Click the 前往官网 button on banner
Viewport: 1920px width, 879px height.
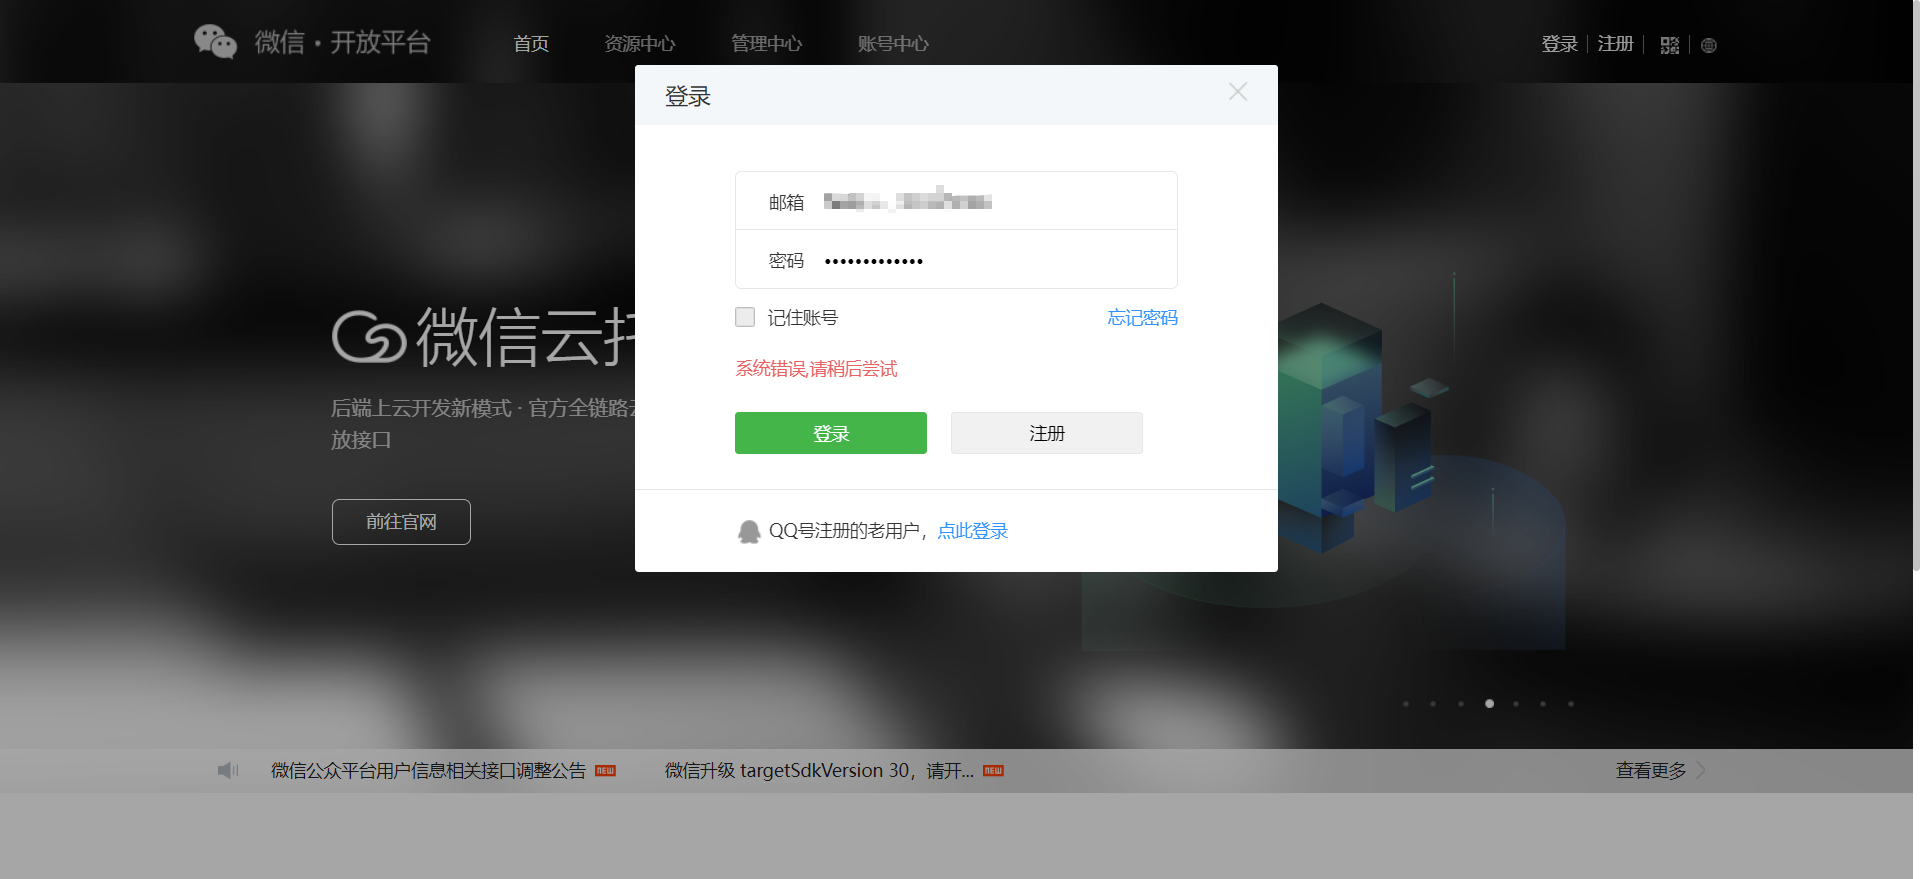click(401, 522)
